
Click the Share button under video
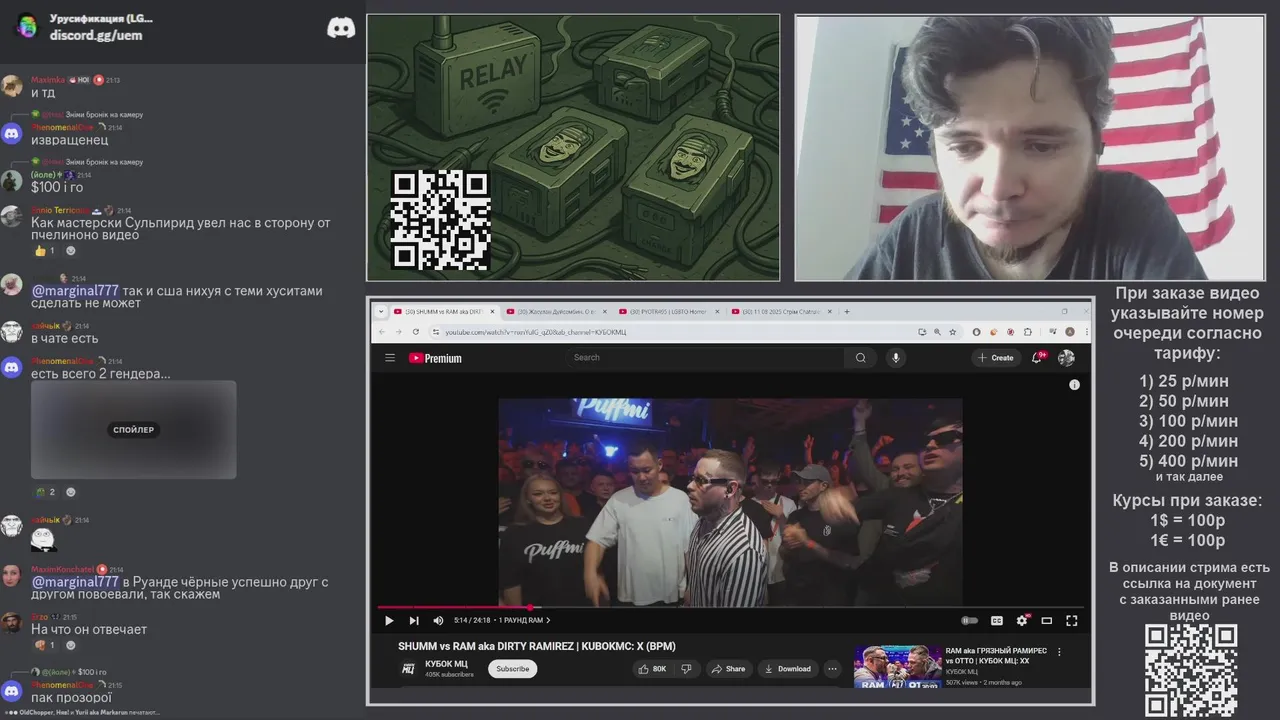729,669
